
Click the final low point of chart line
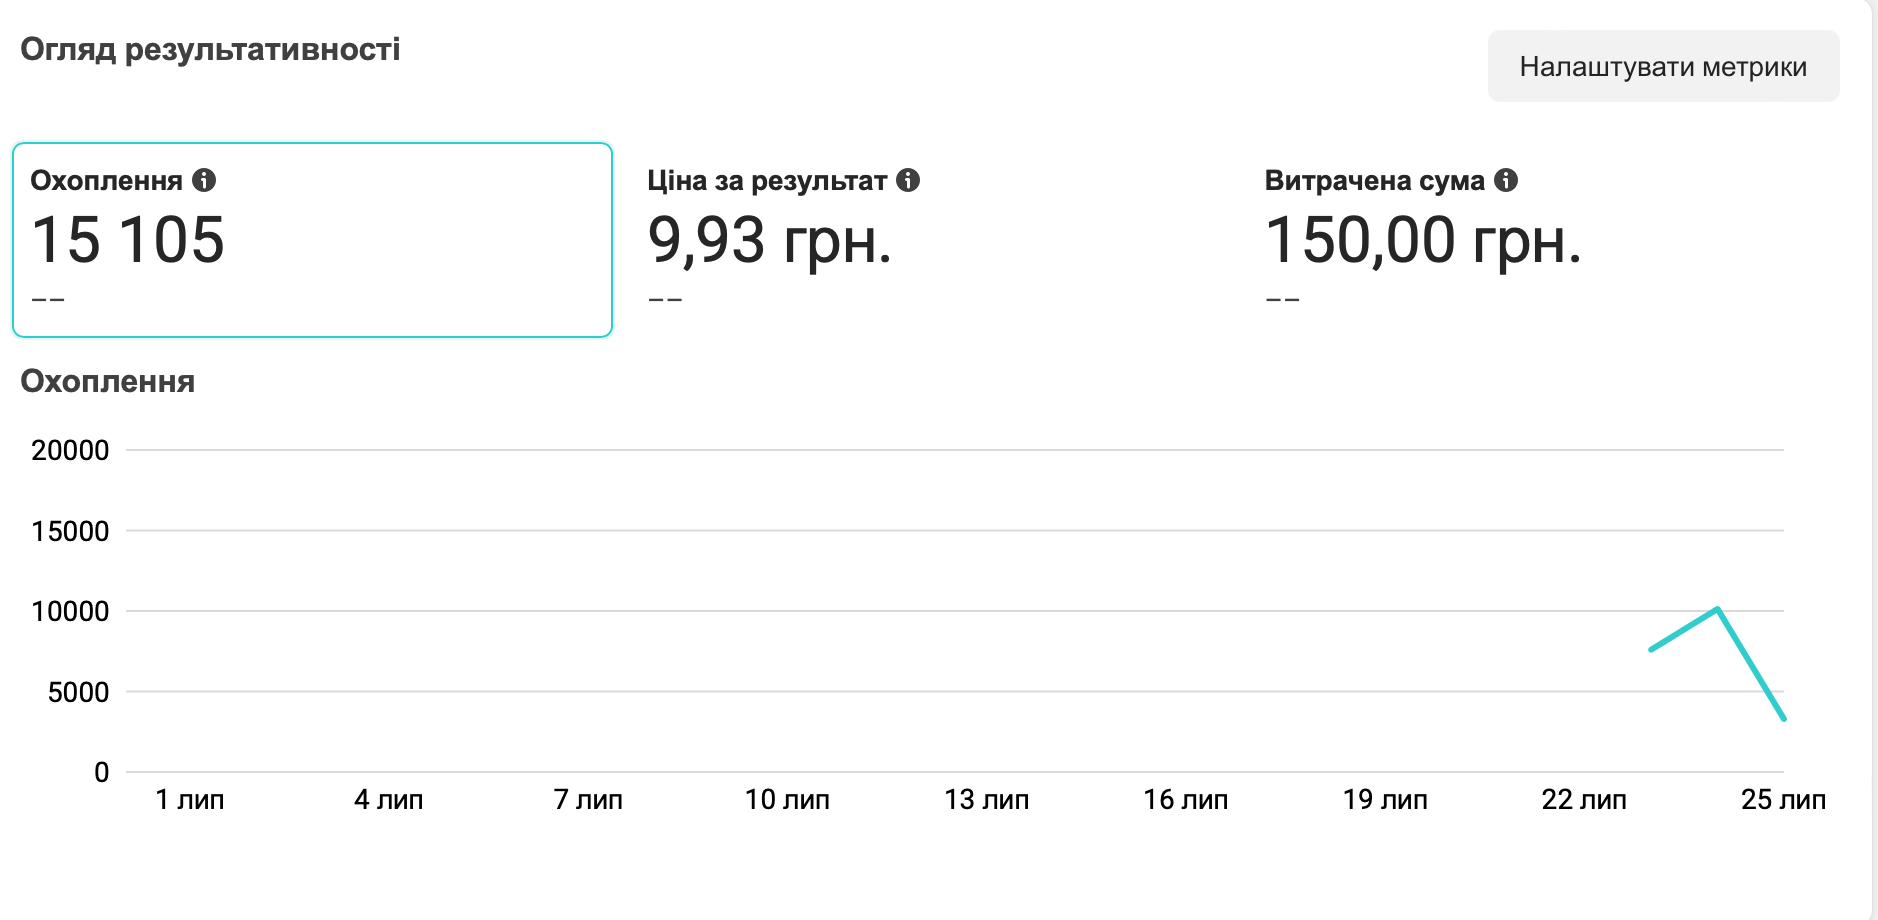point(1783,718)
